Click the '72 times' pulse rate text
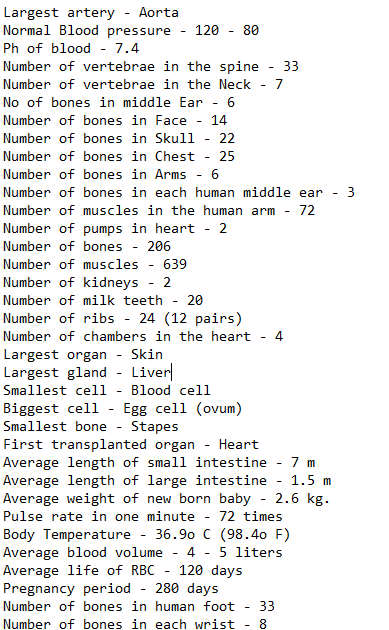 [x=251, y=516]
